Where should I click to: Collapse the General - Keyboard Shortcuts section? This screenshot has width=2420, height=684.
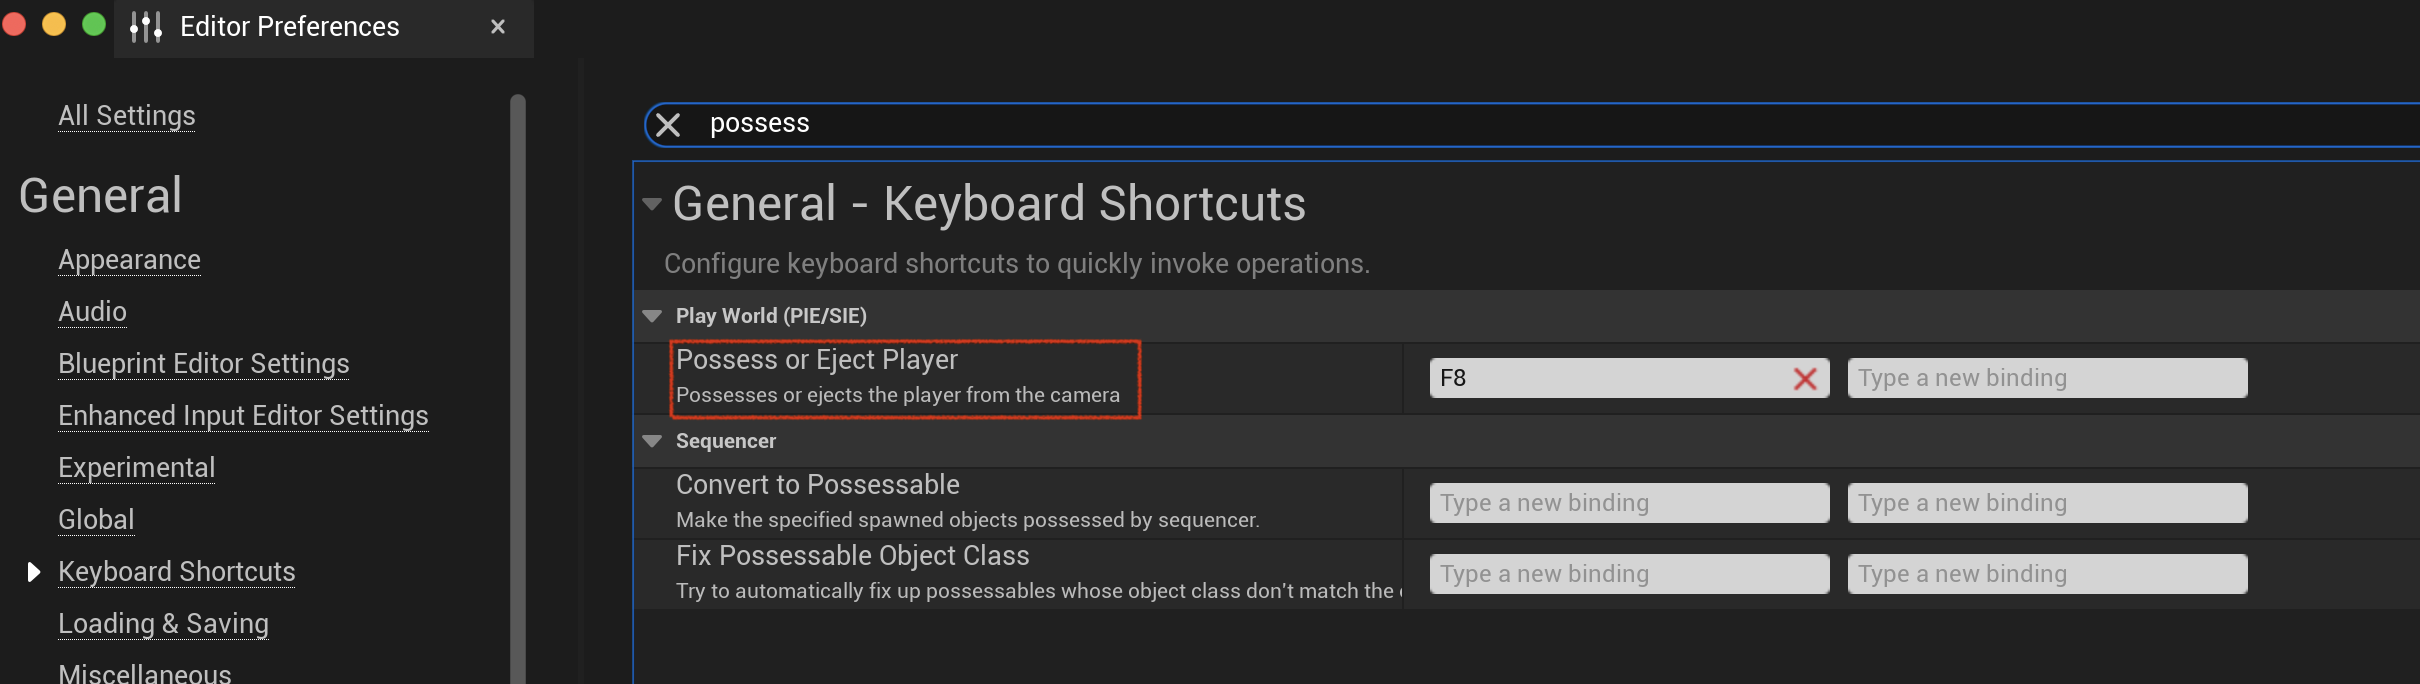click(x=652, y=204)
